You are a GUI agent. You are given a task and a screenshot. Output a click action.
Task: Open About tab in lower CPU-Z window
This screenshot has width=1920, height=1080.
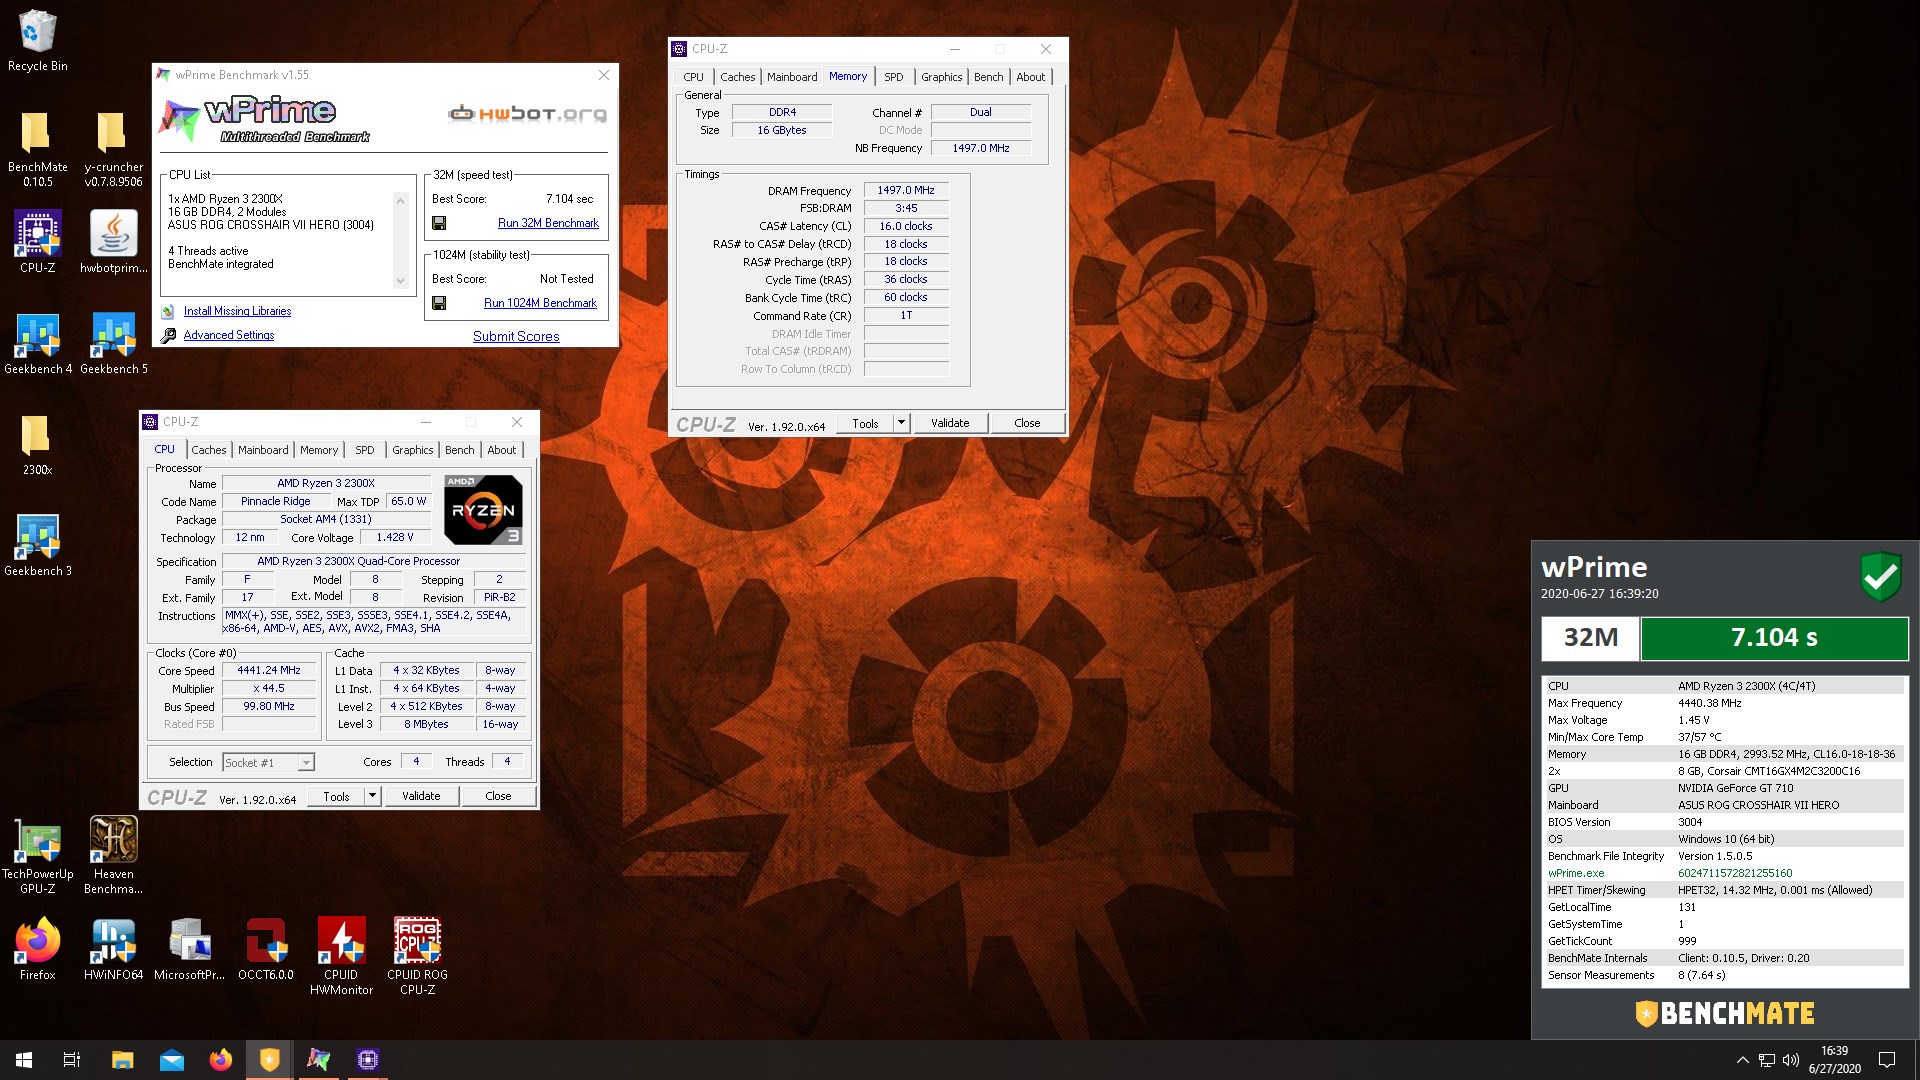click(502, 450)
